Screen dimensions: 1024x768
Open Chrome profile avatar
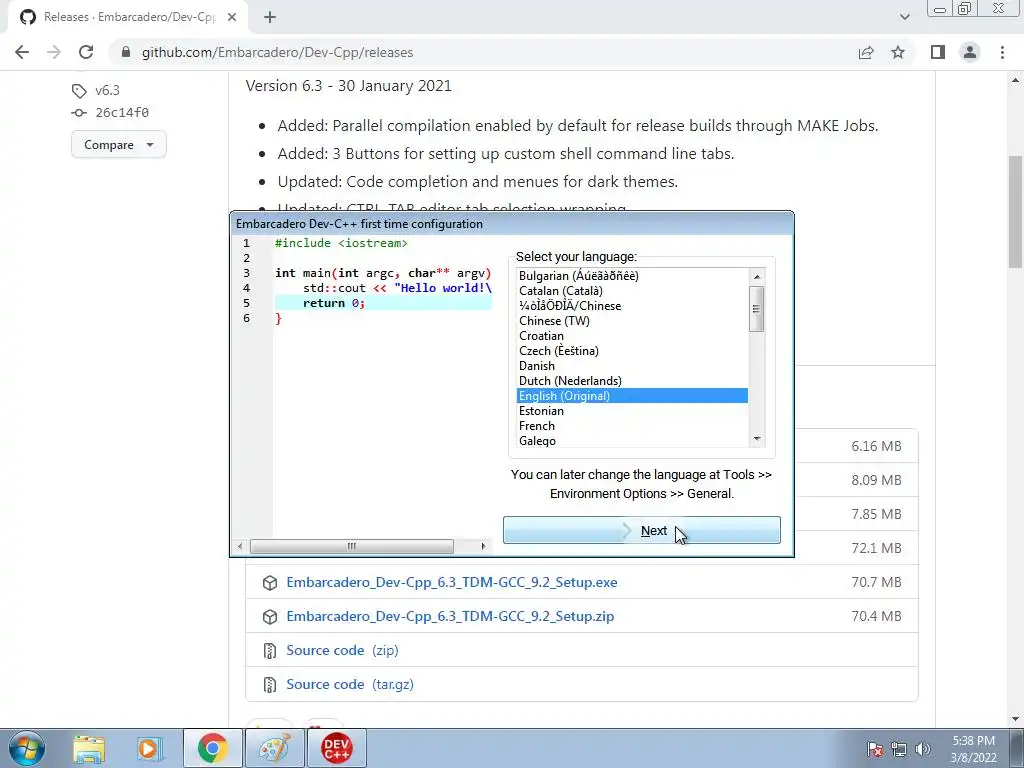click(x=970, y=52)
